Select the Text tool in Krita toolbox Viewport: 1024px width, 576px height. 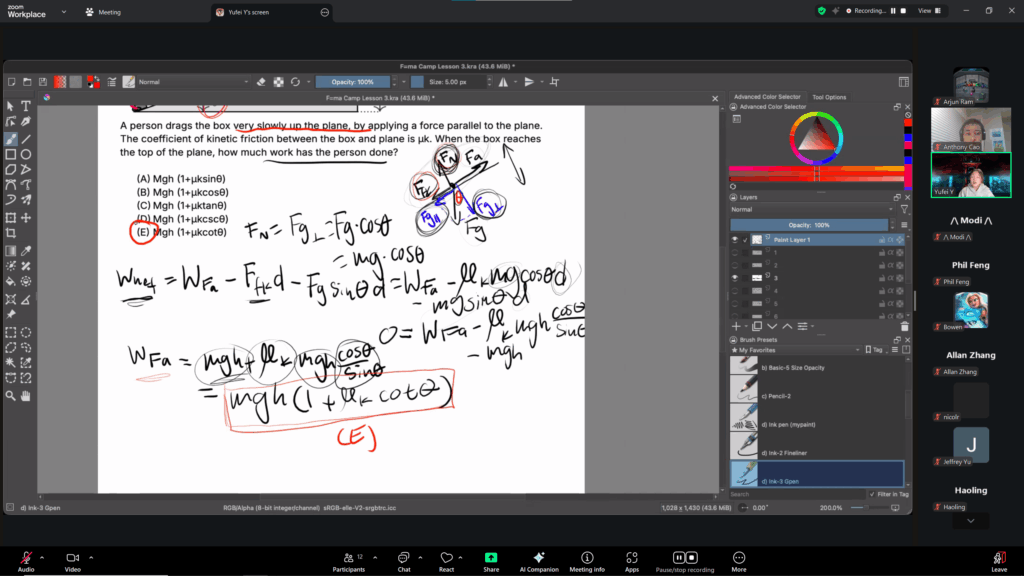[25, 106]
